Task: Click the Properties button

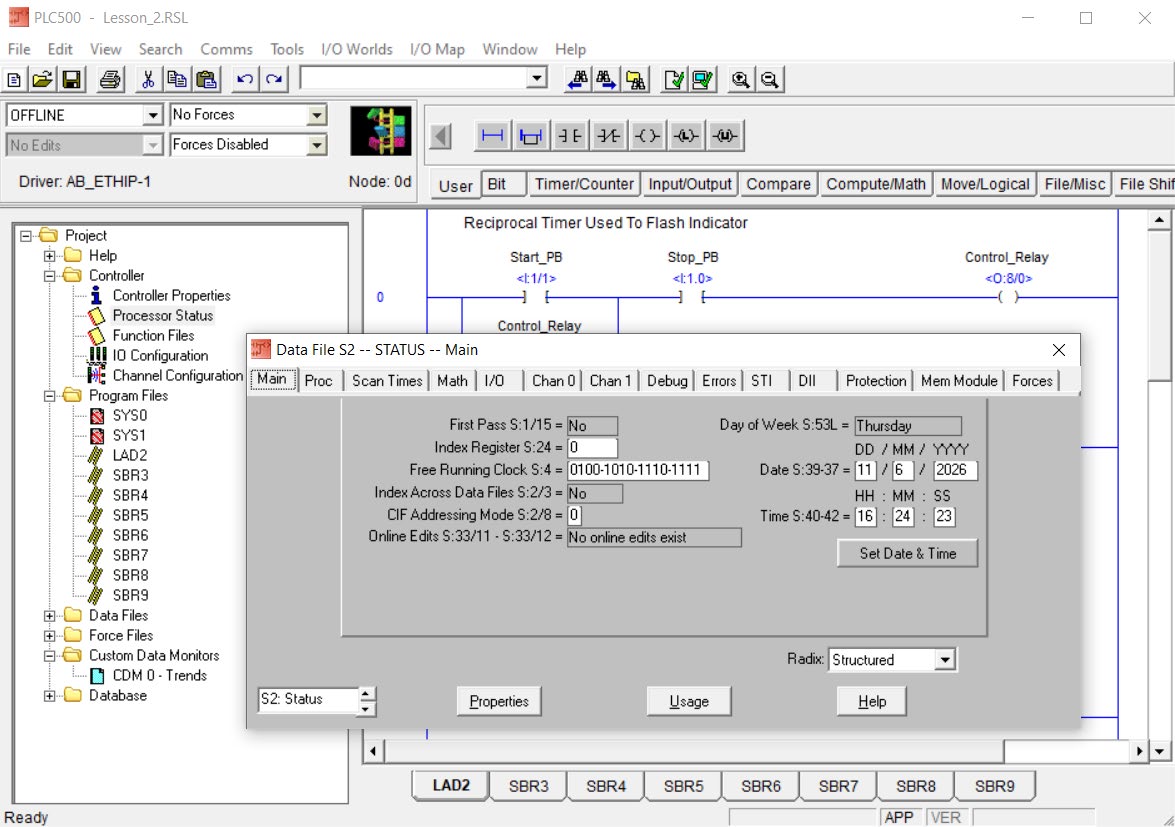Action: 499,702
